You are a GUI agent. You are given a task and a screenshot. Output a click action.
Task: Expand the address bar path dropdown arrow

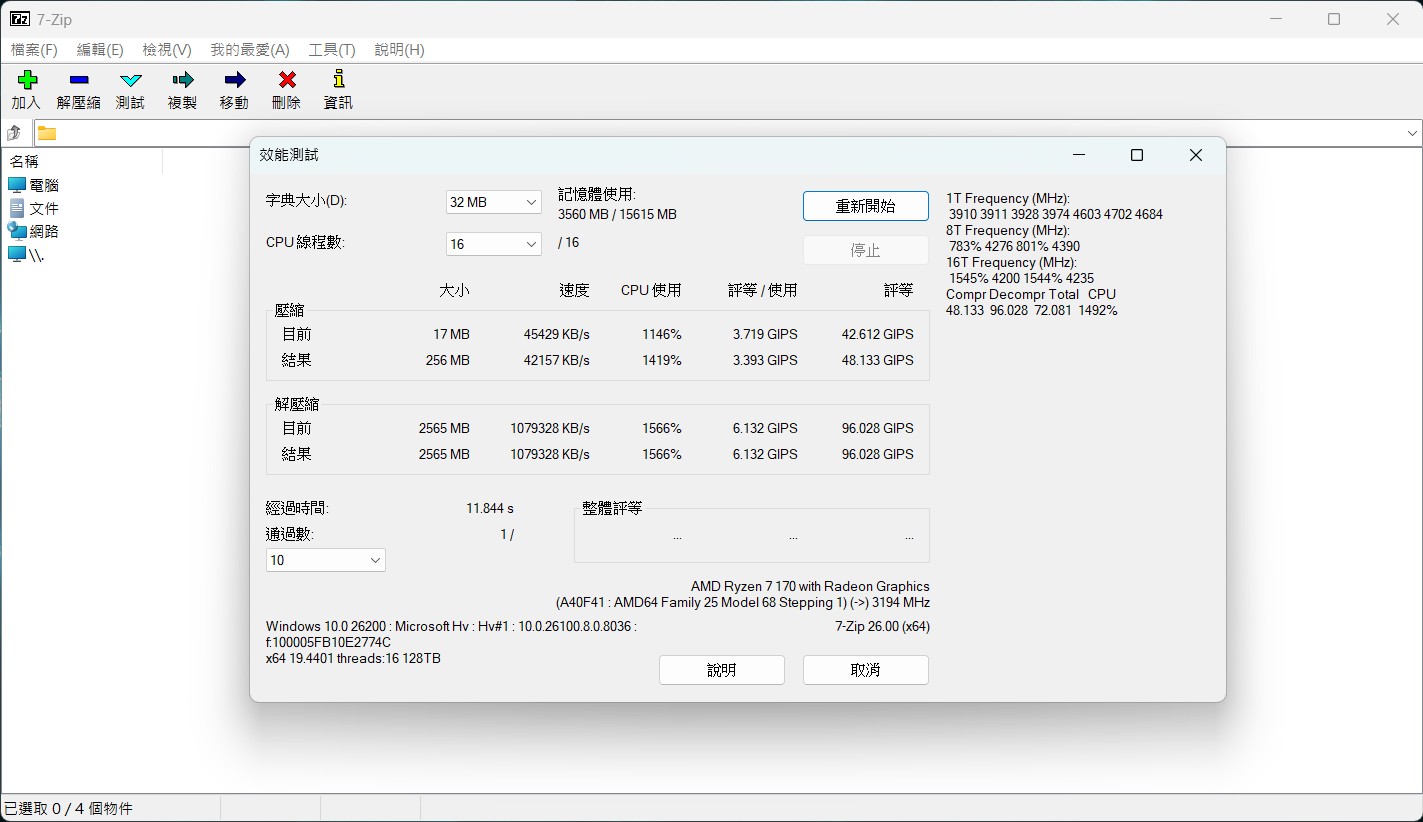click(1412, 133)
